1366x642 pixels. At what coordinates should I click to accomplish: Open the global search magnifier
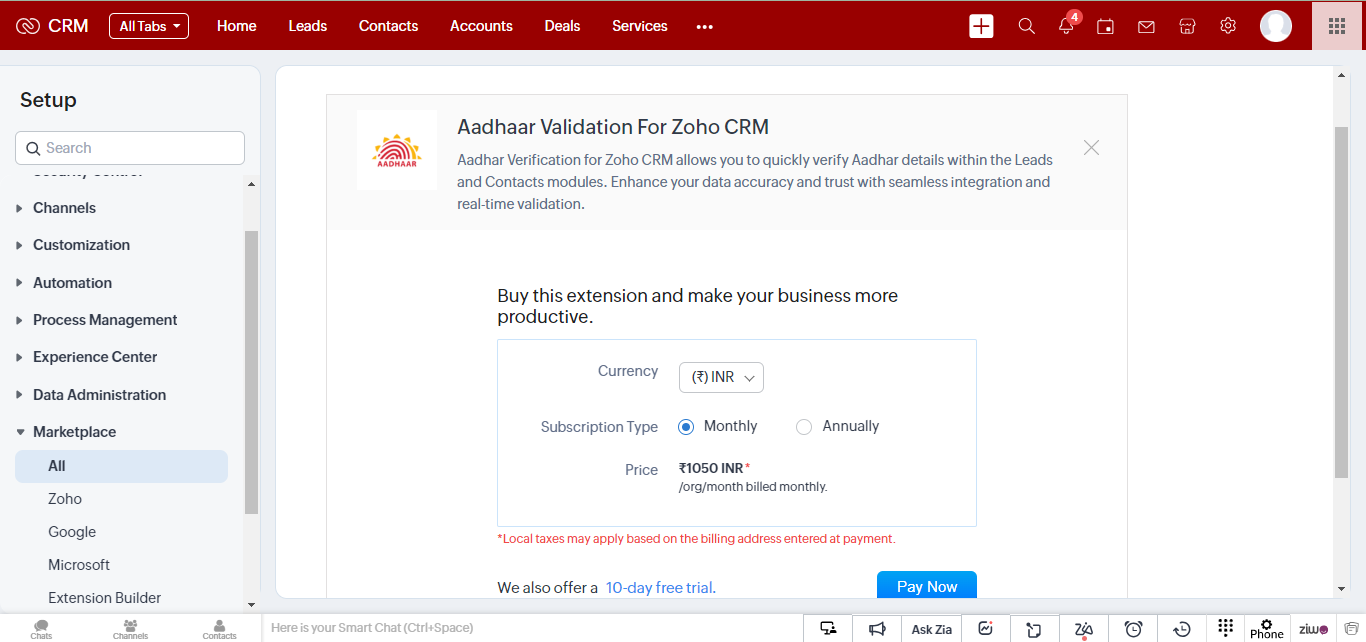click(1026, 26)
